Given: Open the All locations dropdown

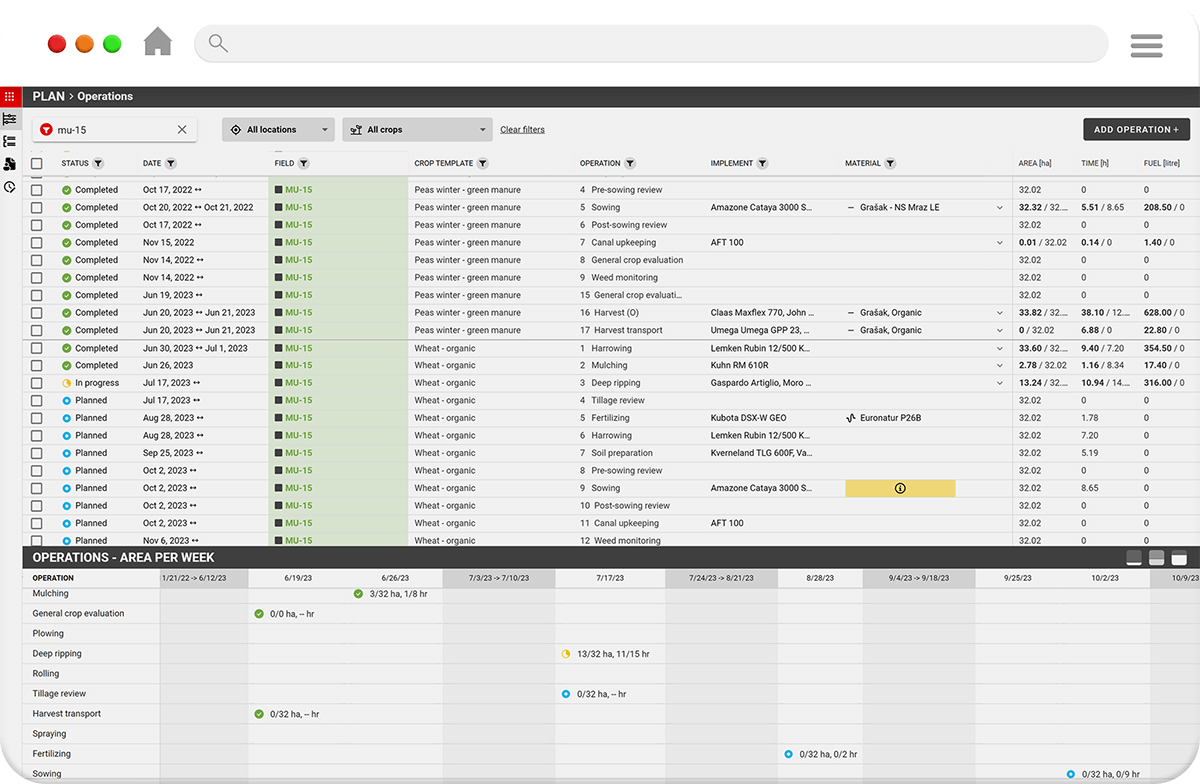Looking at the screenshot, I should click(x=278, y=130).
